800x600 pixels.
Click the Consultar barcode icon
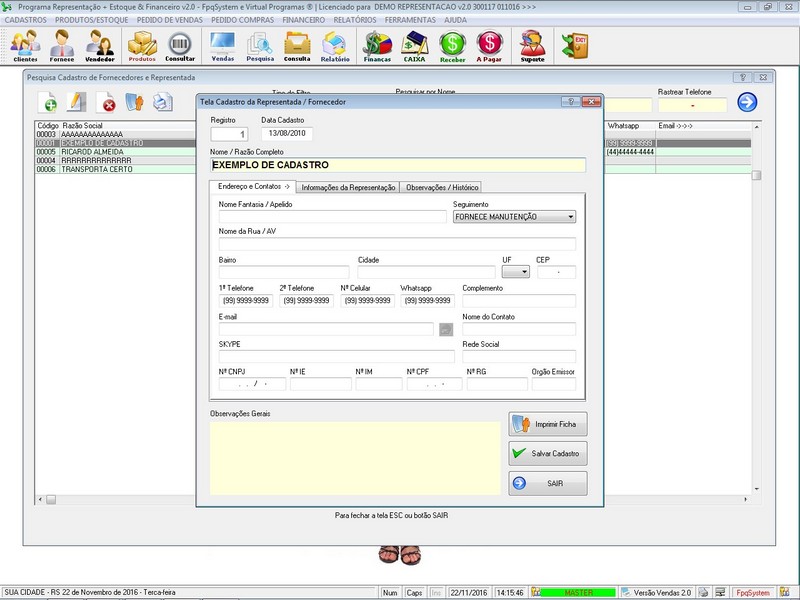tap(180, 45)
